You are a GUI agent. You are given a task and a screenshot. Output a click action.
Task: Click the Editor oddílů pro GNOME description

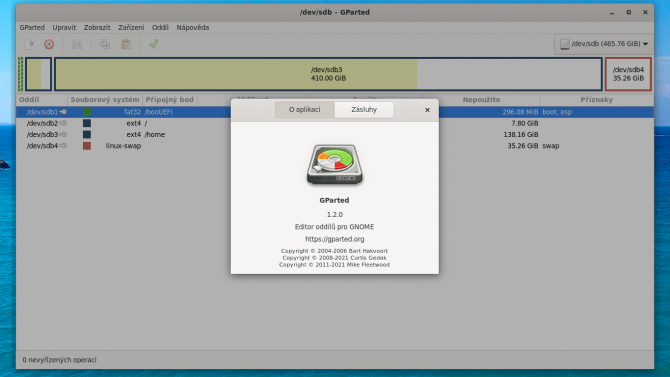coord(335,227)
